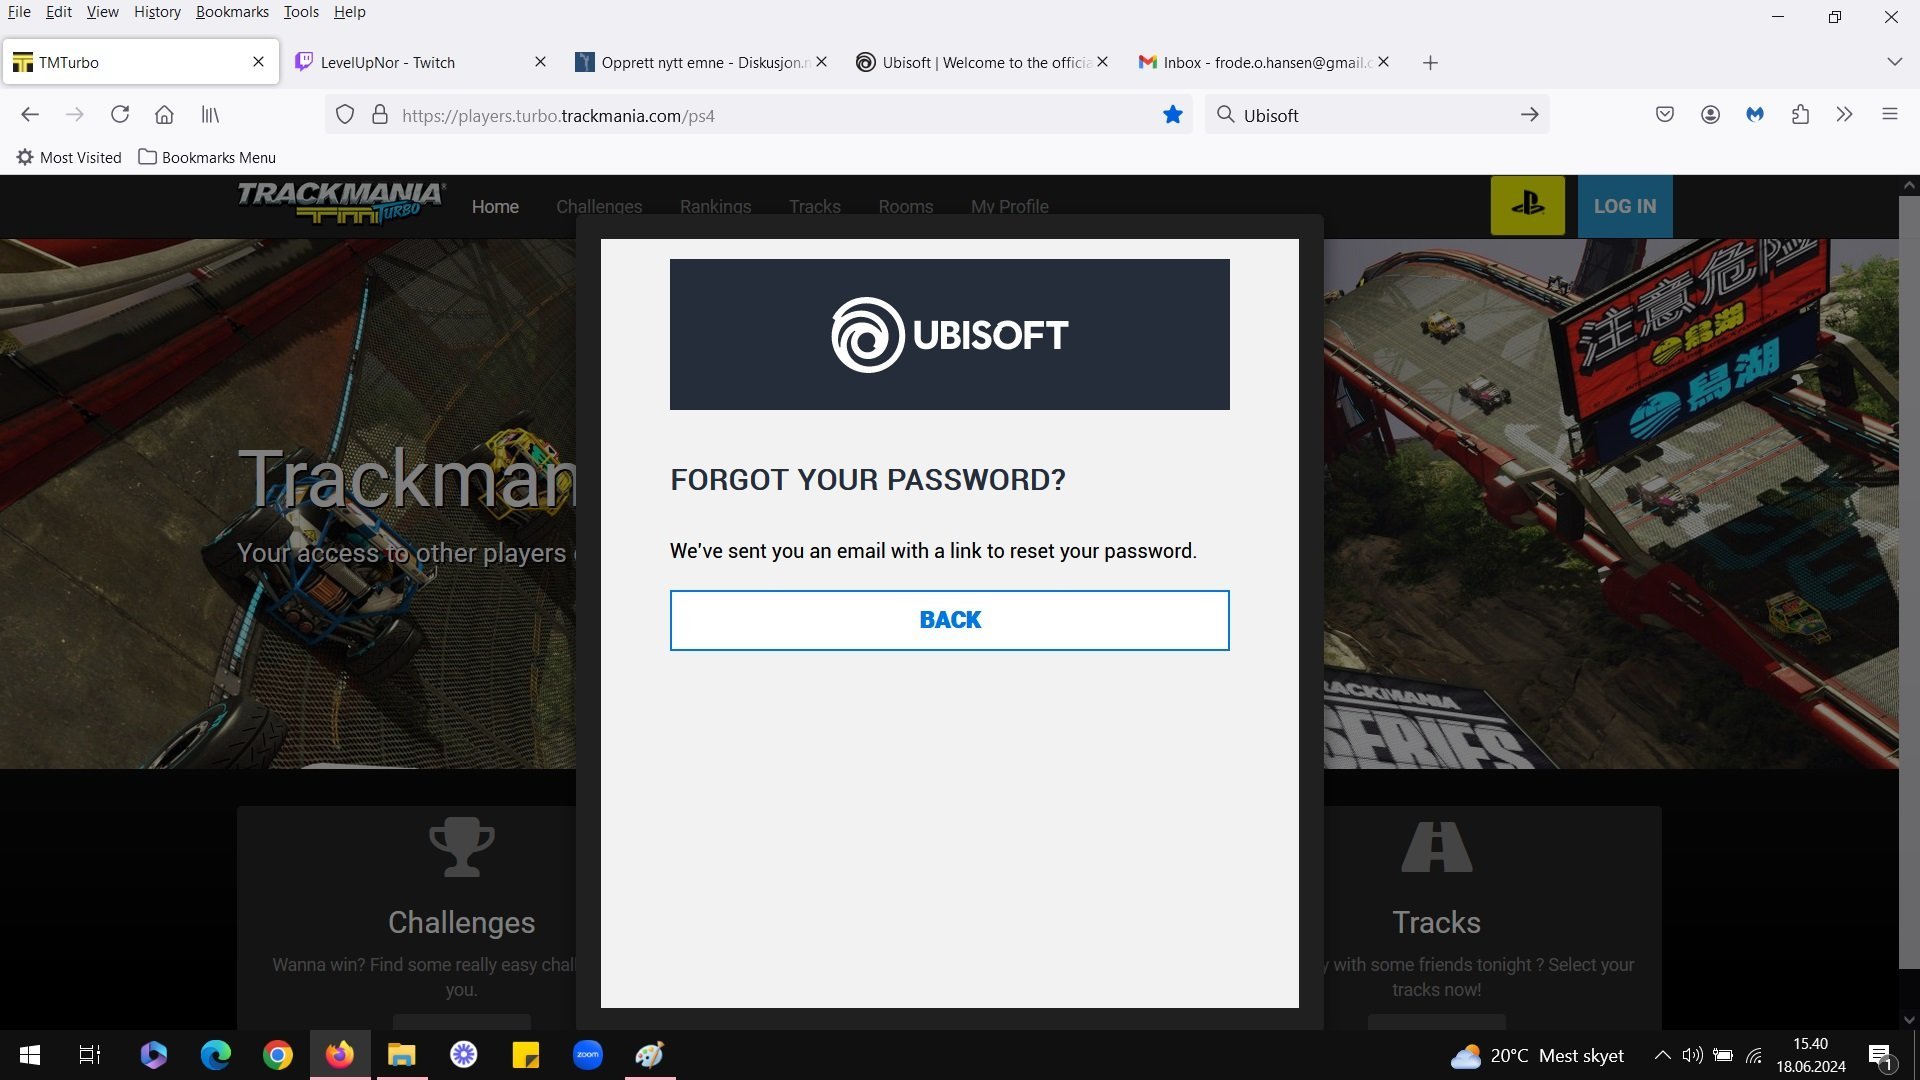Click the Malwarebytes extension icon

coord(1755,115)
